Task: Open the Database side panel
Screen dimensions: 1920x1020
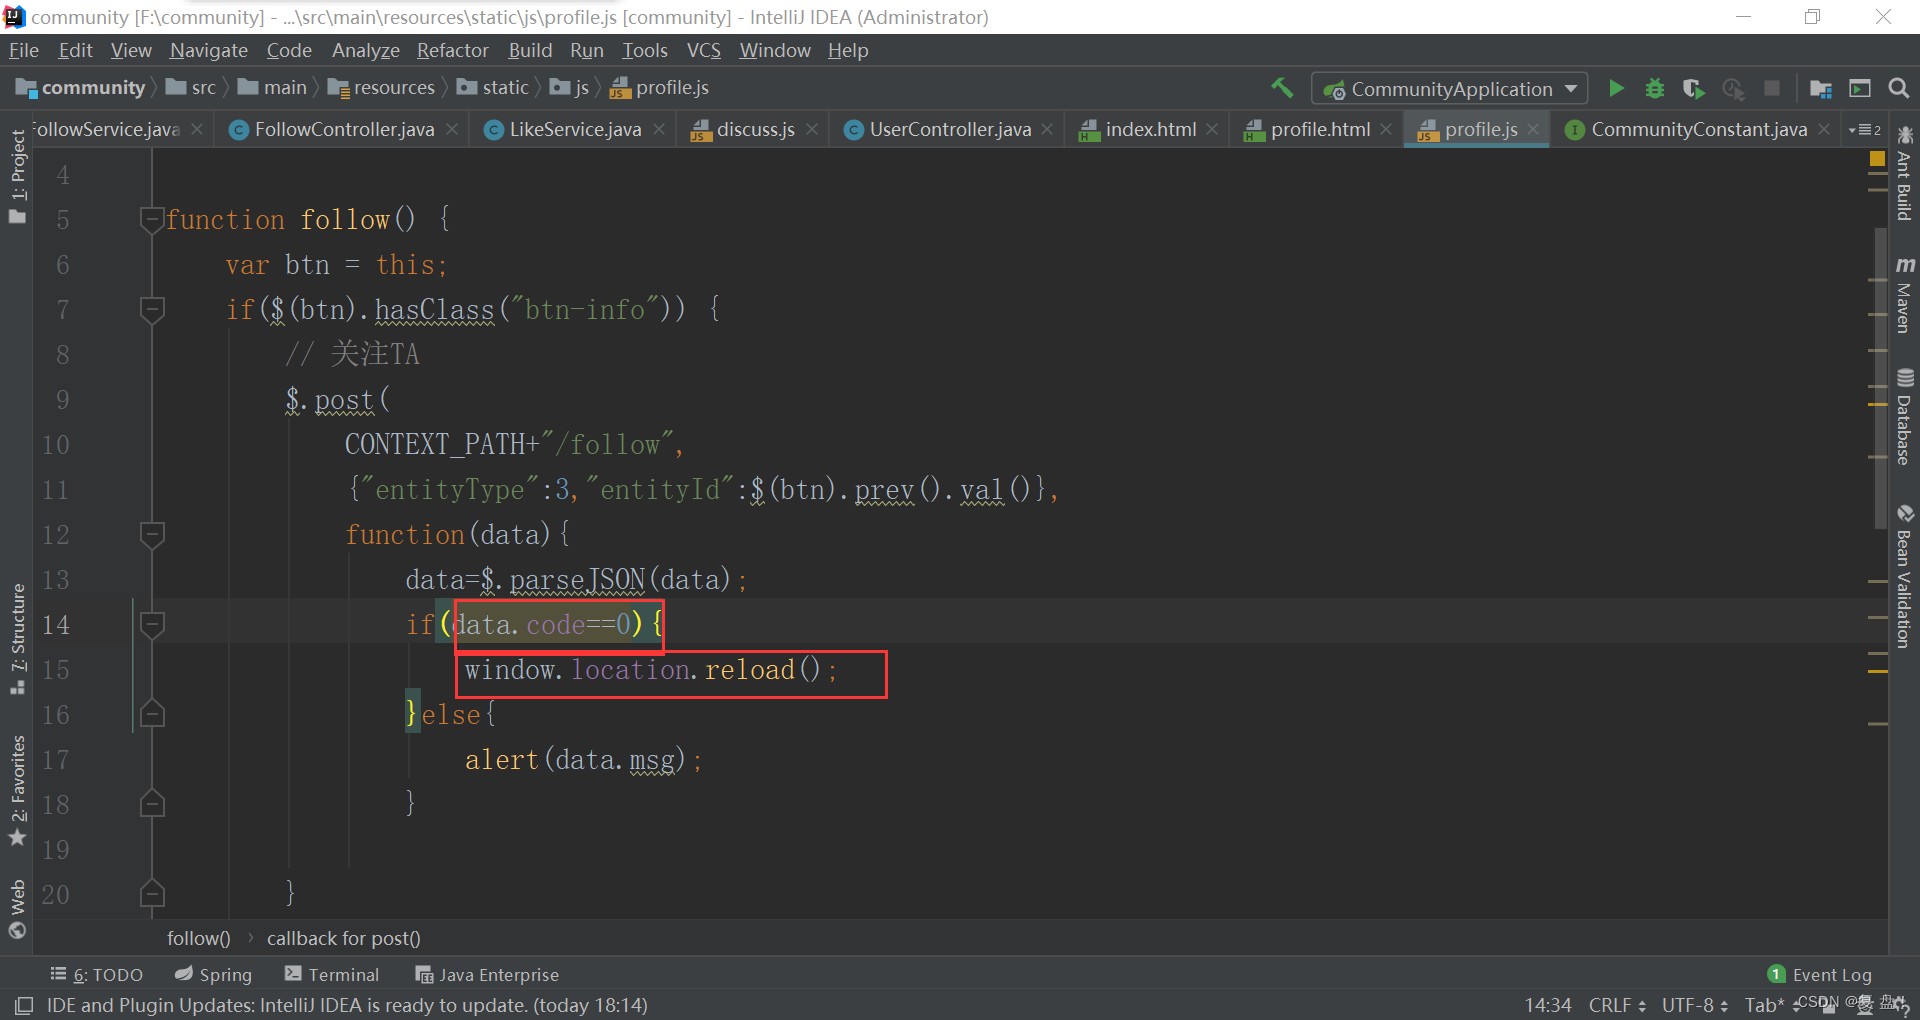Action: click(1904, 417)
